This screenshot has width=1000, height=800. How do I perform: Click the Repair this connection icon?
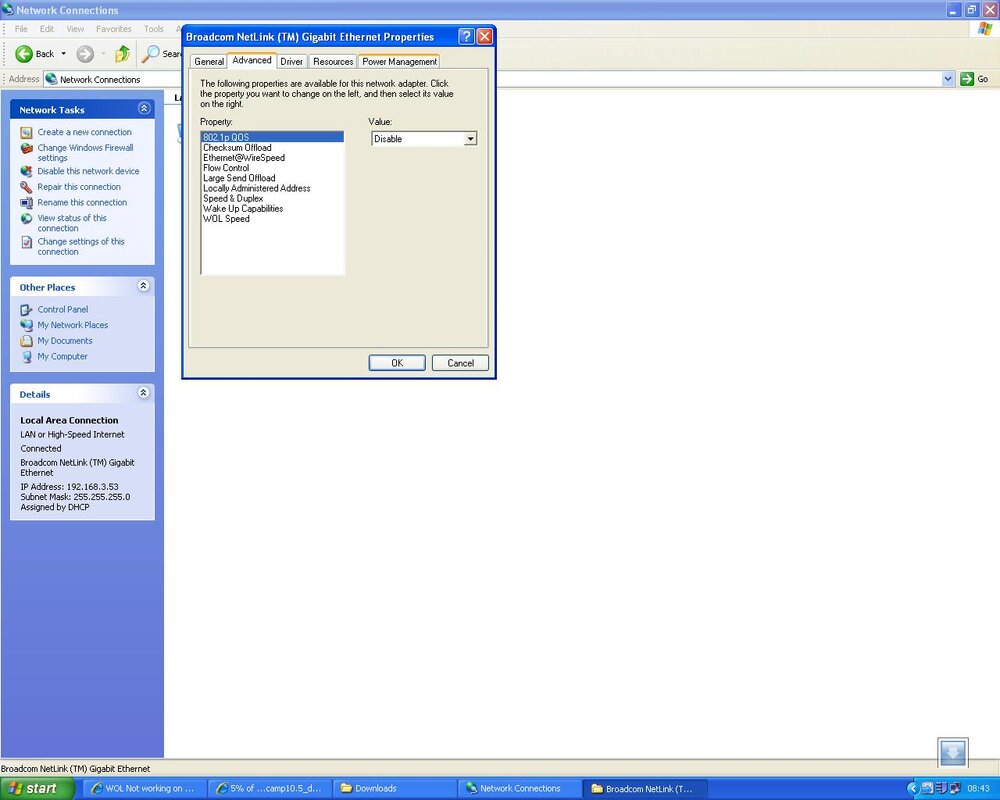(x=26, y=187)
